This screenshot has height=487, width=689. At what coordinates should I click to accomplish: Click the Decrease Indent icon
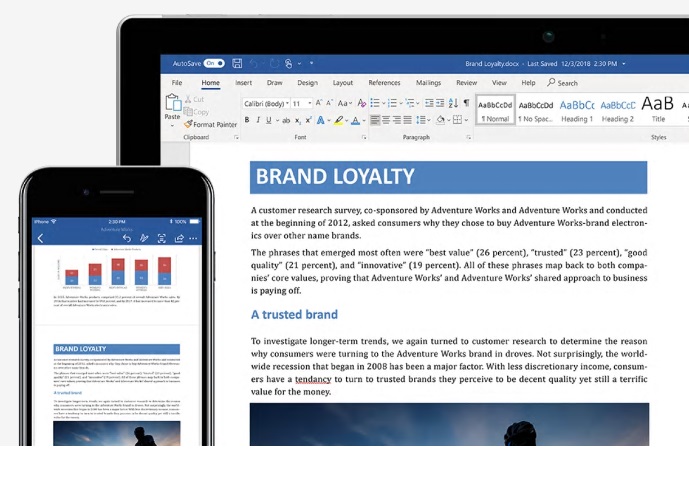click(429, 103)
